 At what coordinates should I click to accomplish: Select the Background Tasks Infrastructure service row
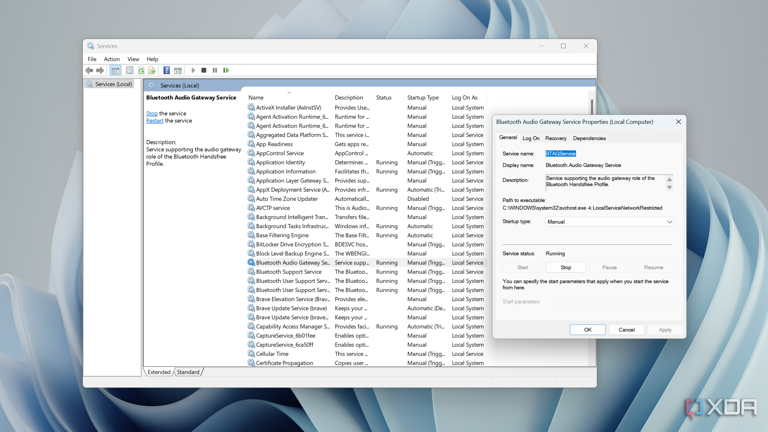366,226
